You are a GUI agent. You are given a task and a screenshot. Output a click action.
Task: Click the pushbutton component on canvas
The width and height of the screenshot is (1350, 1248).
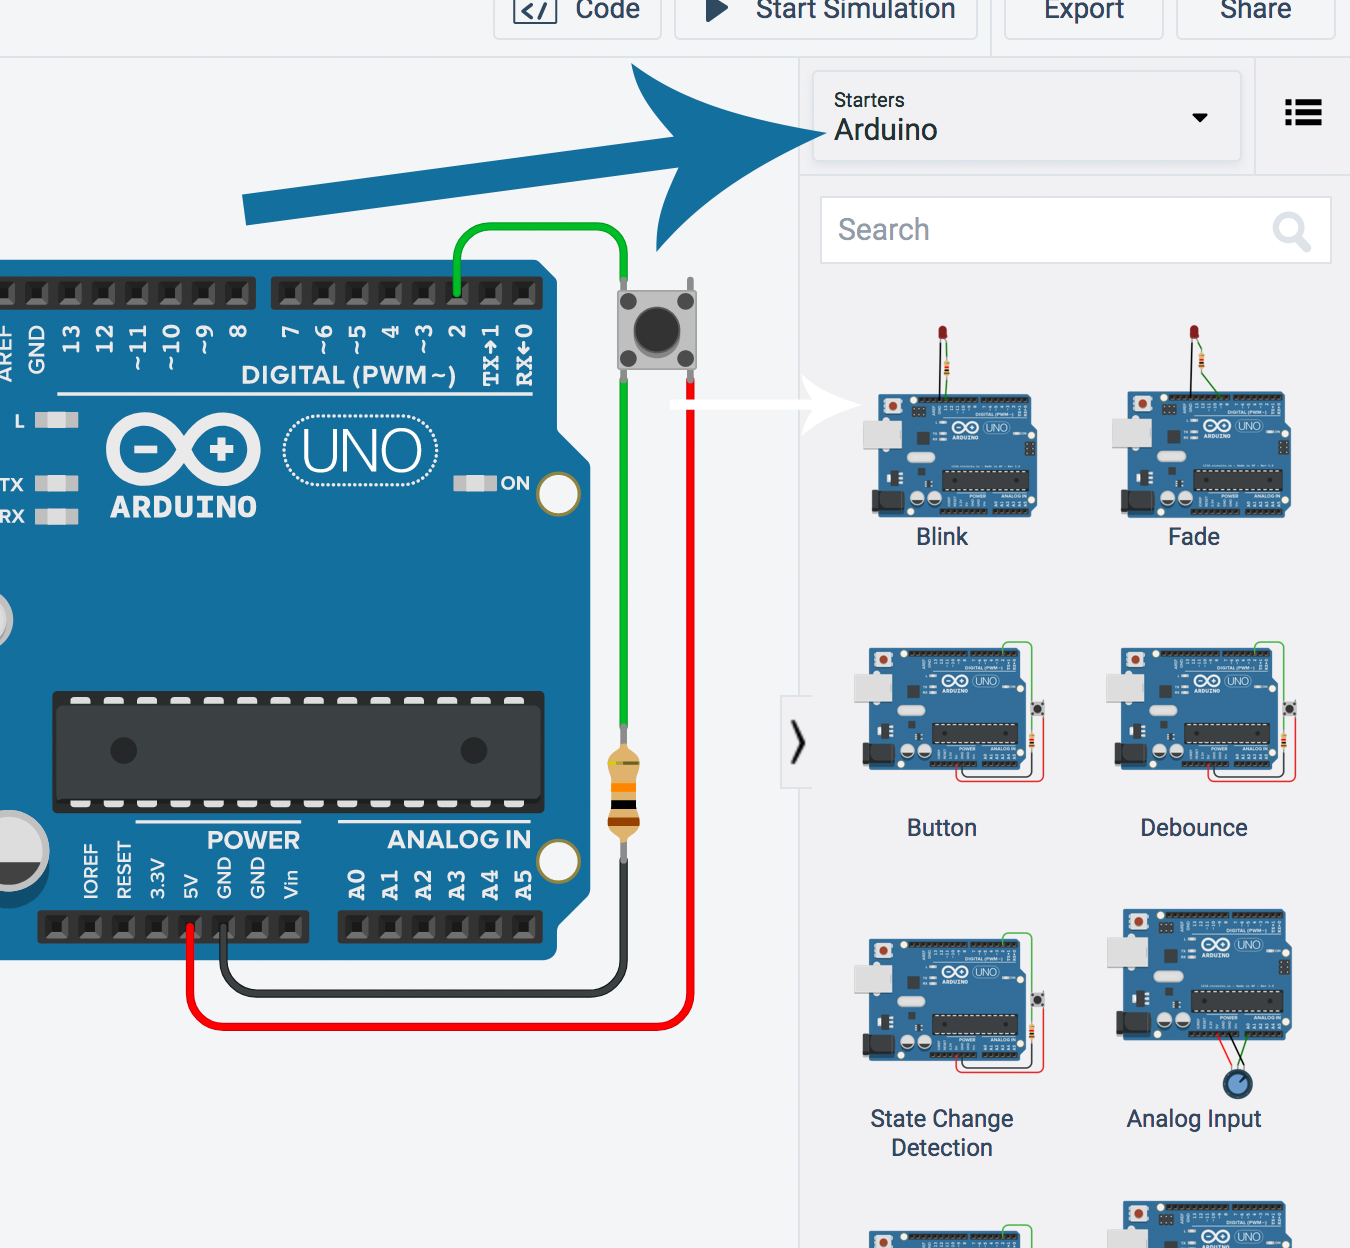[x=656, y=330]
